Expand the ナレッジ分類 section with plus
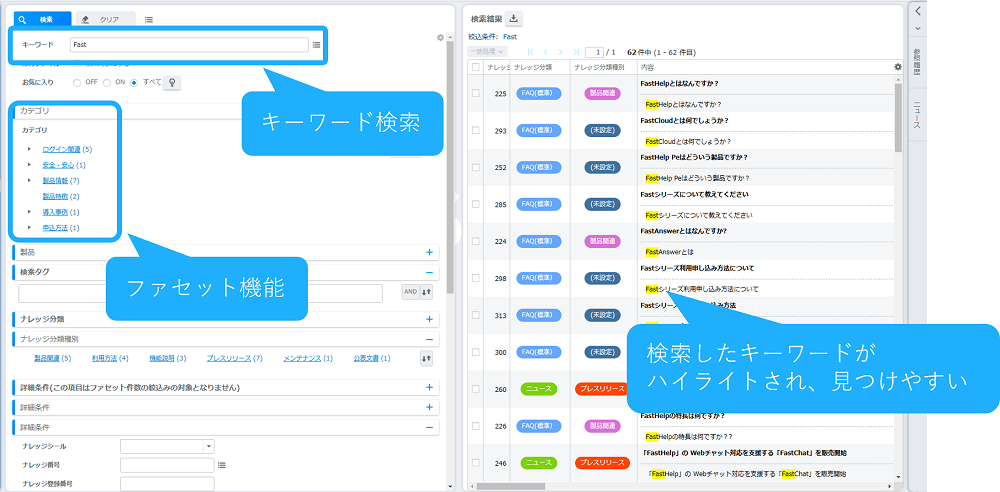The height and width of the screenshot is (492, 1000). coord(429,319)
